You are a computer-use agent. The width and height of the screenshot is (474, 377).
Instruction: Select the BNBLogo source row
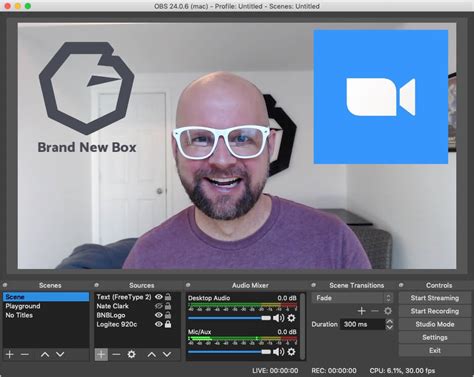tap(137, 315)
